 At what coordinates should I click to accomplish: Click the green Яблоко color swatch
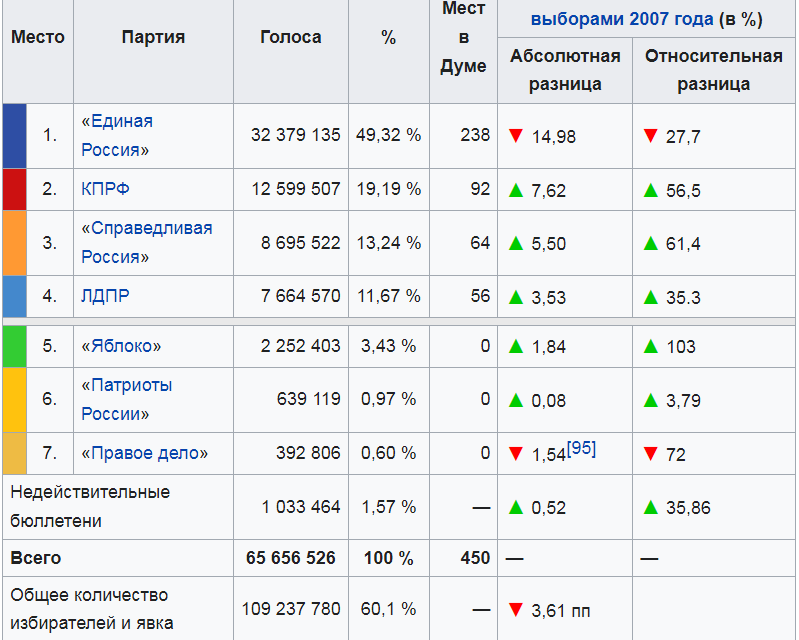pos(14,346)
